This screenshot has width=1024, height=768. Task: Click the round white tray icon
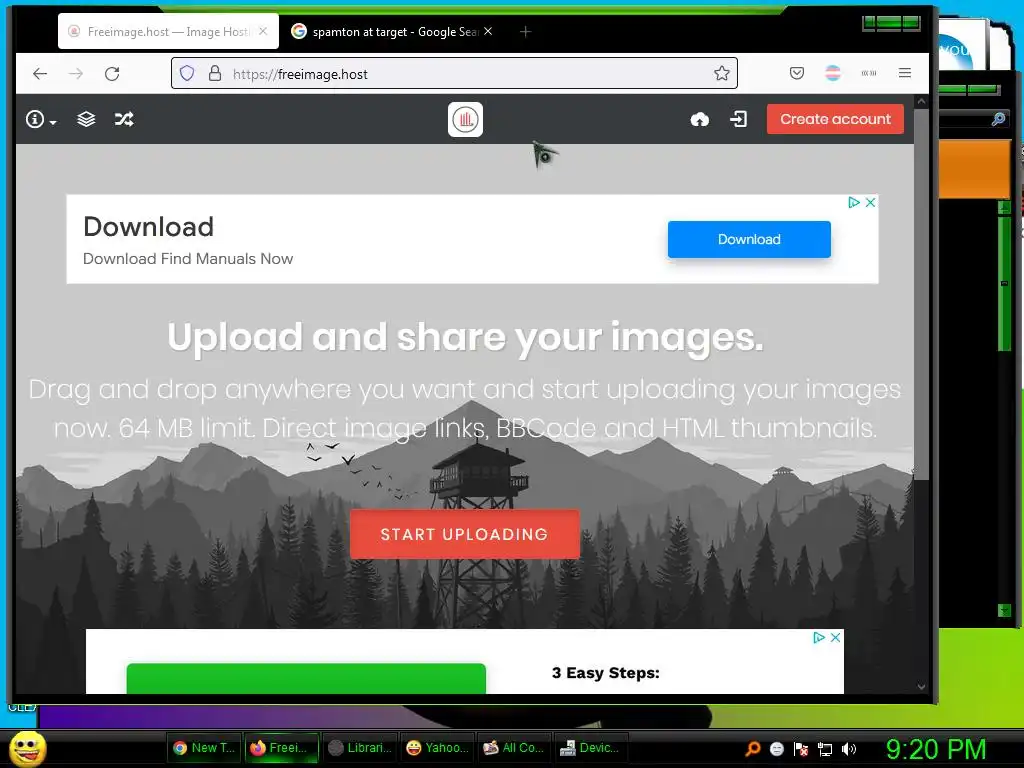(x=776, y=749)
